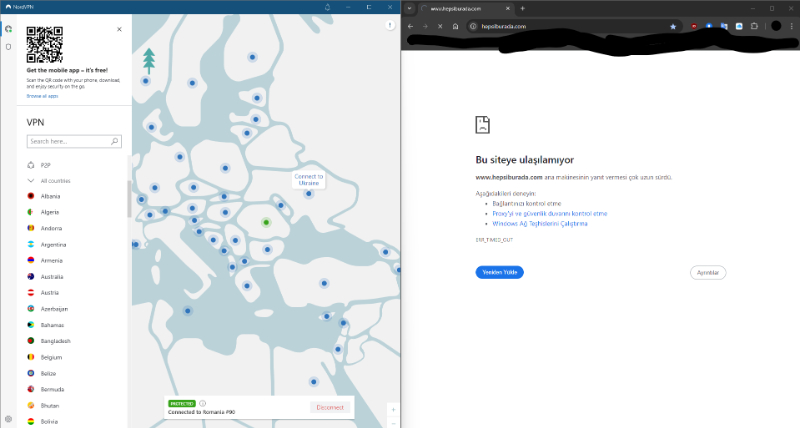Open Chrome tab search dropdown arrow

(x=409, y=8)
